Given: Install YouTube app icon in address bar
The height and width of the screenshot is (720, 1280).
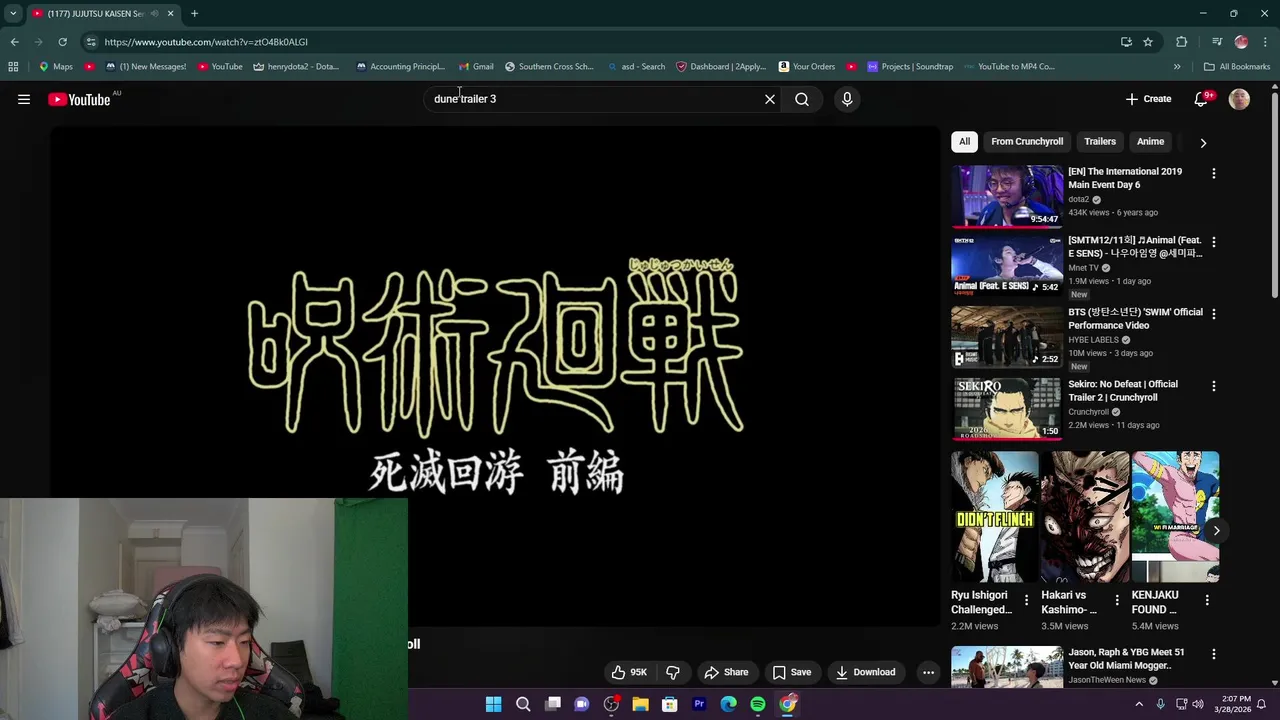Looking at the screenshot, I should [1126, 42].
